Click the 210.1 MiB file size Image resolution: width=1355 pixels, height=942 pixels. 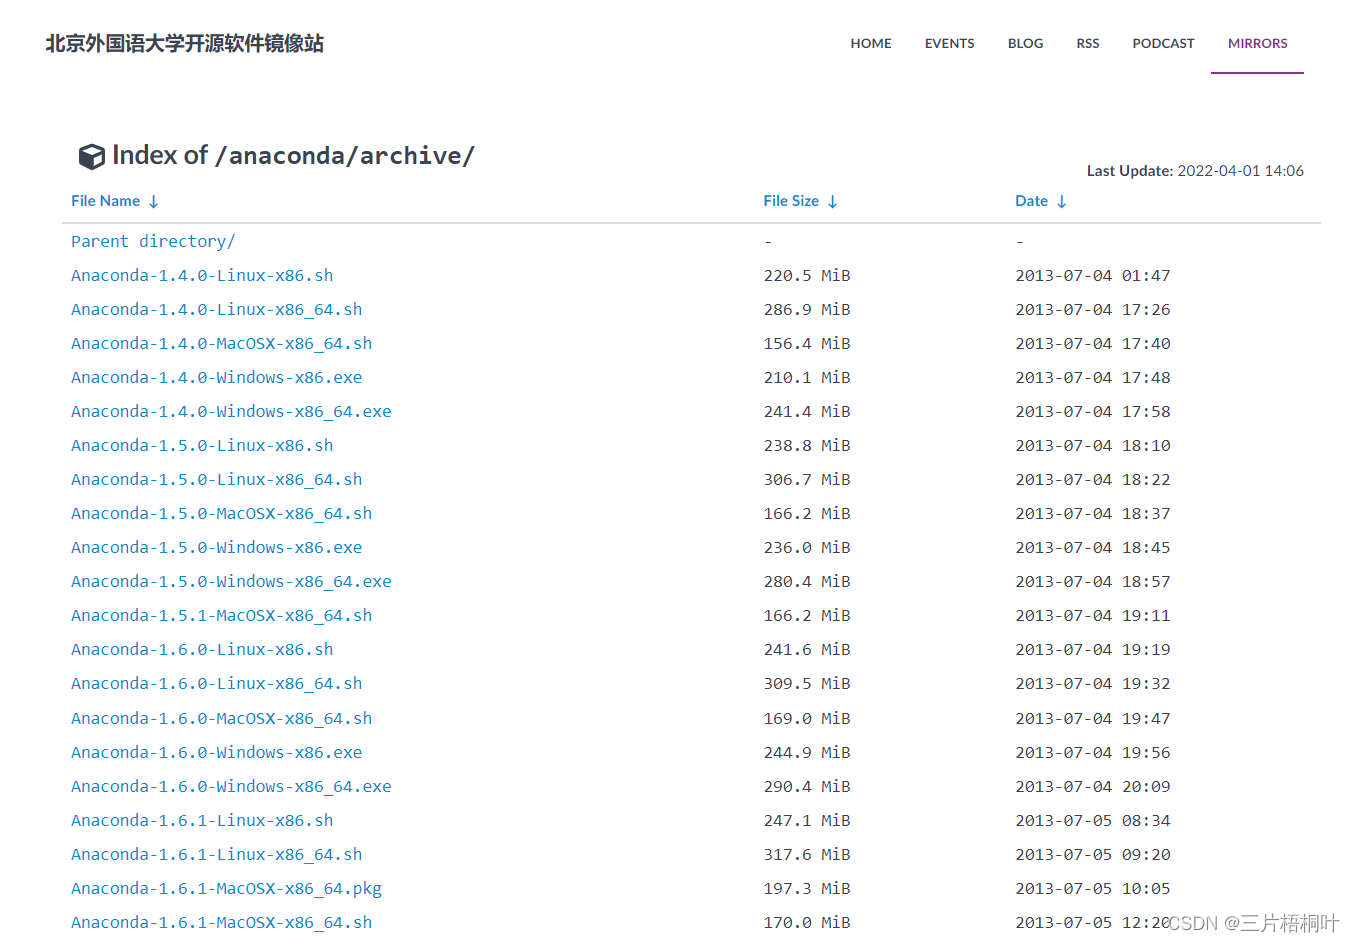[807, 377]
